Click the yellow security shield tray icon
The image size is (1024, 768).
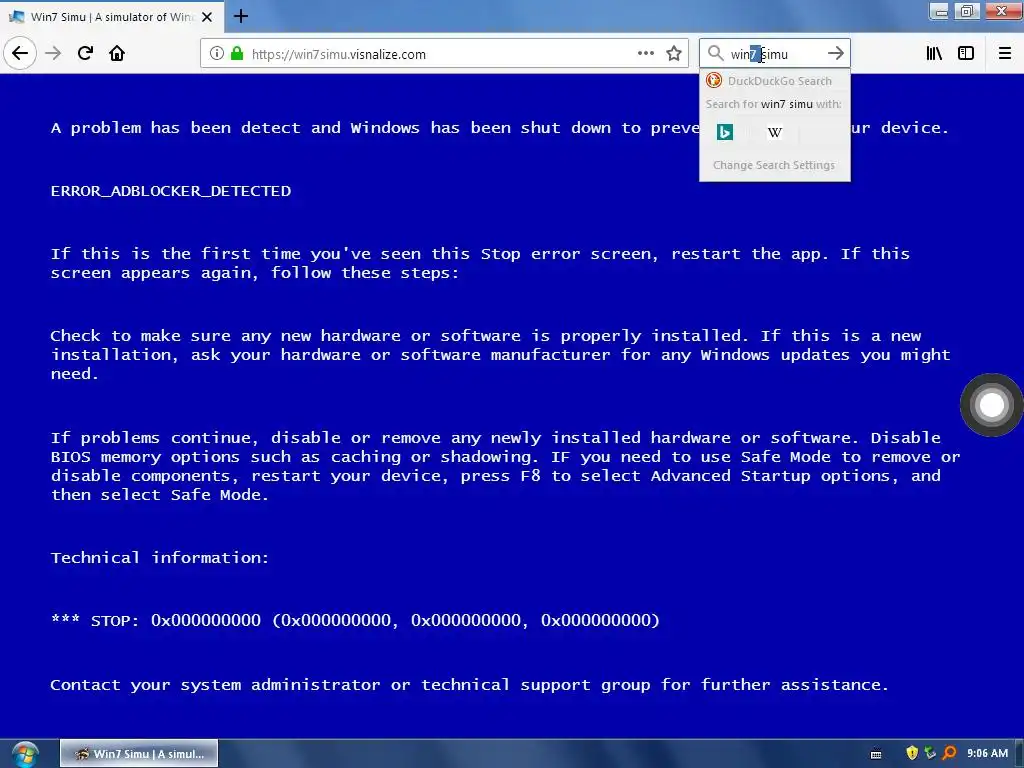[912, 753]
